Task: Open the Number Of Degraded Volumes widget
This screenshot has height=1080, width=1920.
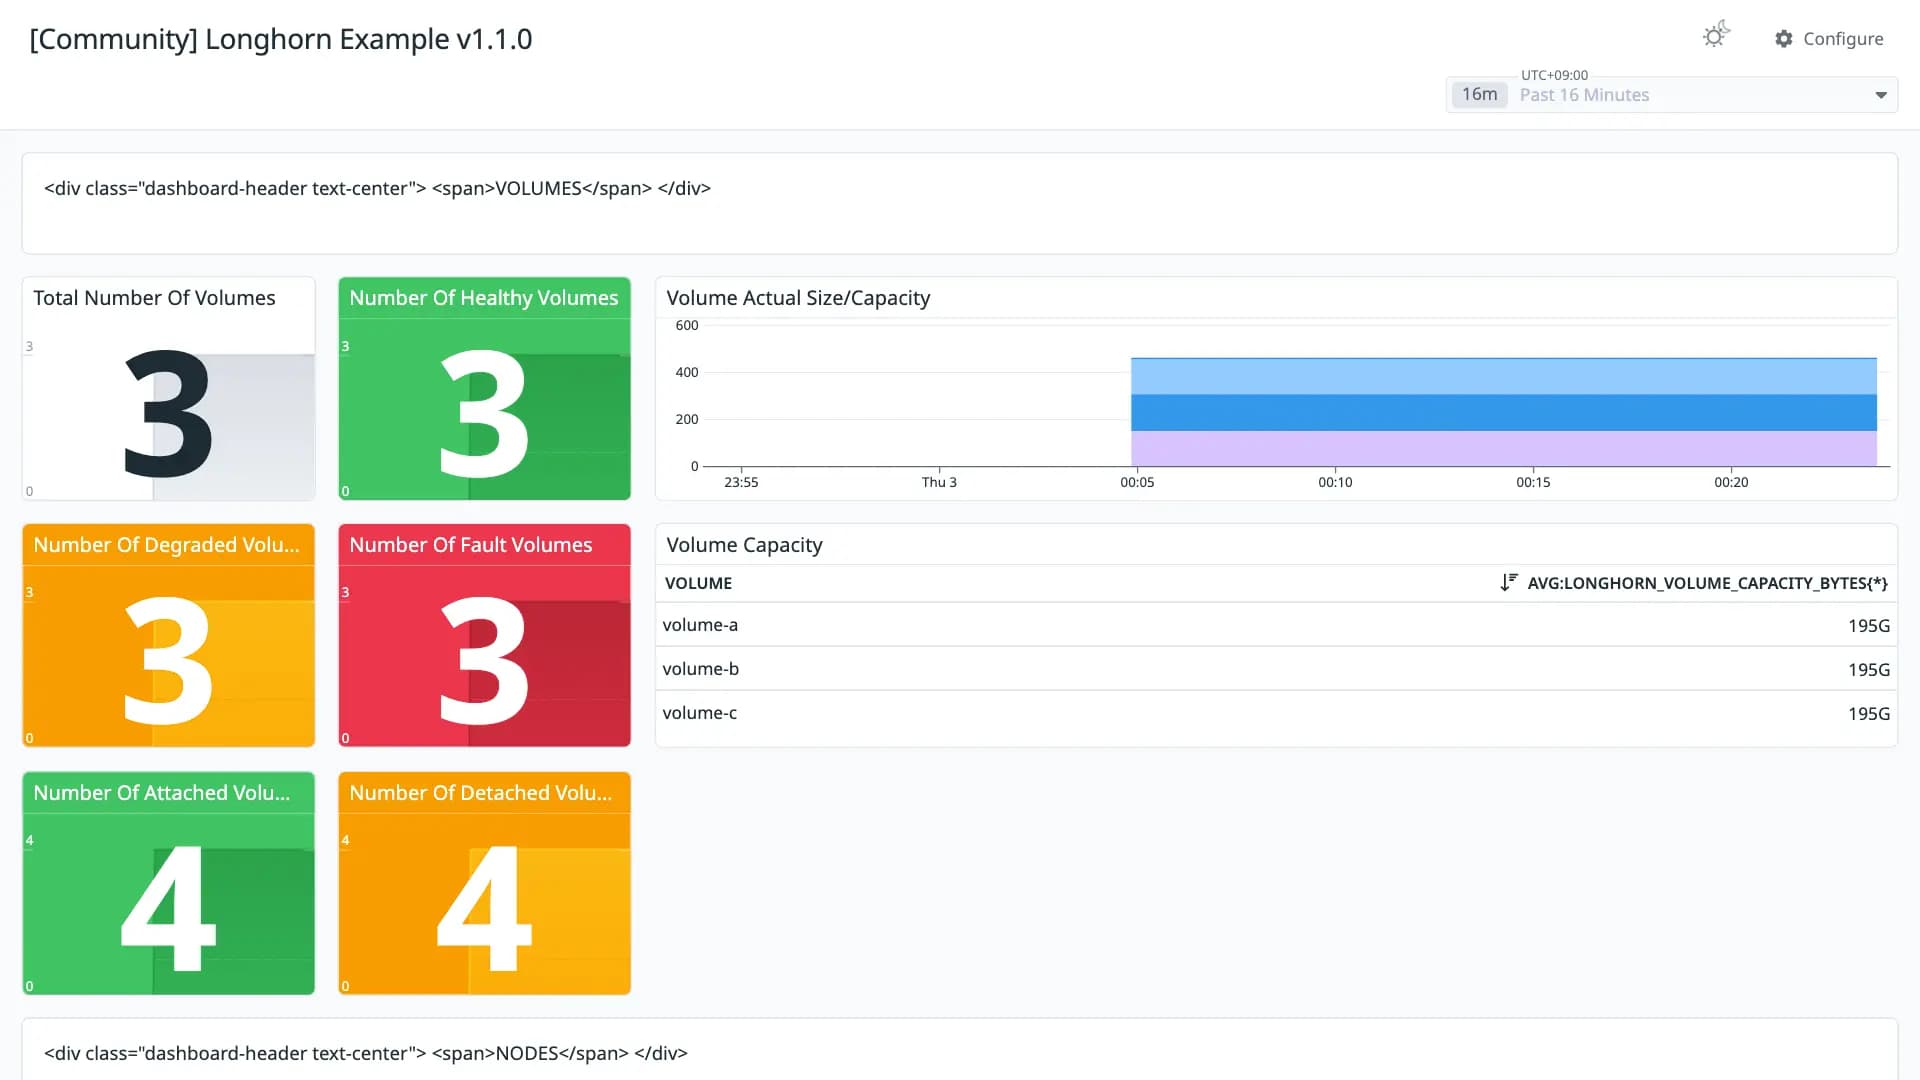Action: 168,636
